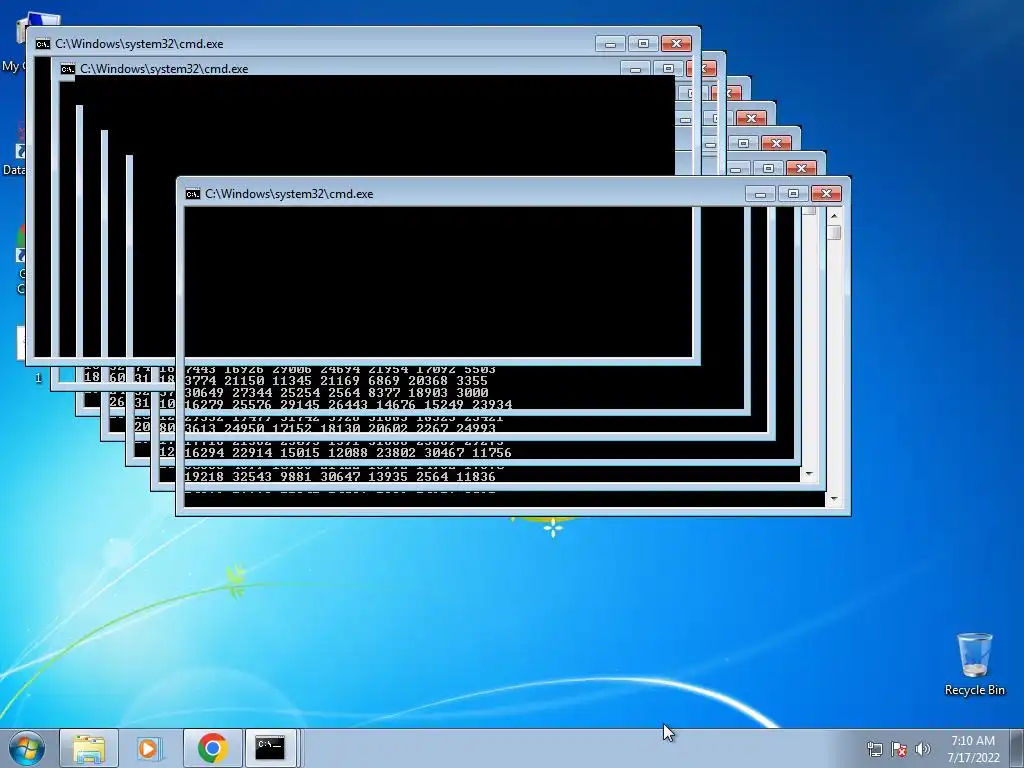Minimize the rearmost cmd window
This screenshot has width=1024, height=768.
coord(610,44)
